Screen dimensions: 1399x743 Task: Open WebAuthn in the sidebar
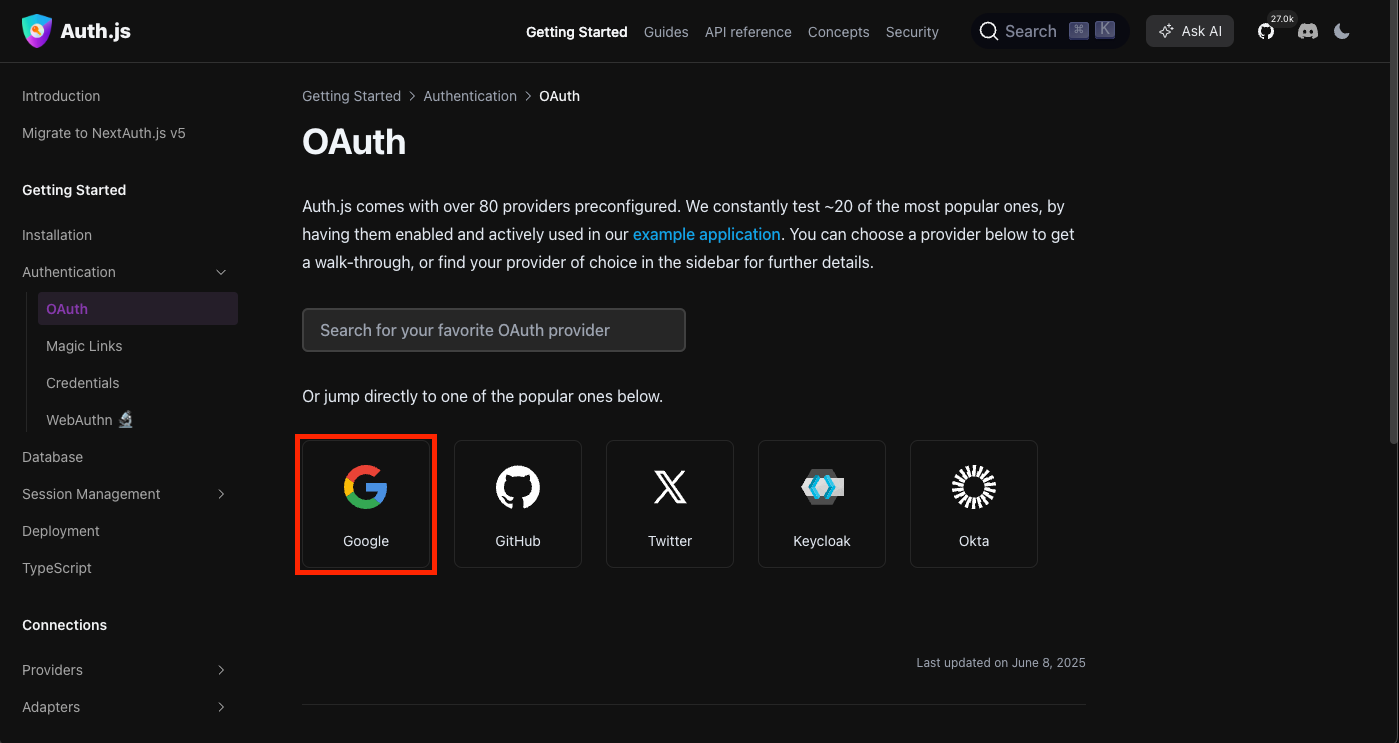(x=89, y=420)
